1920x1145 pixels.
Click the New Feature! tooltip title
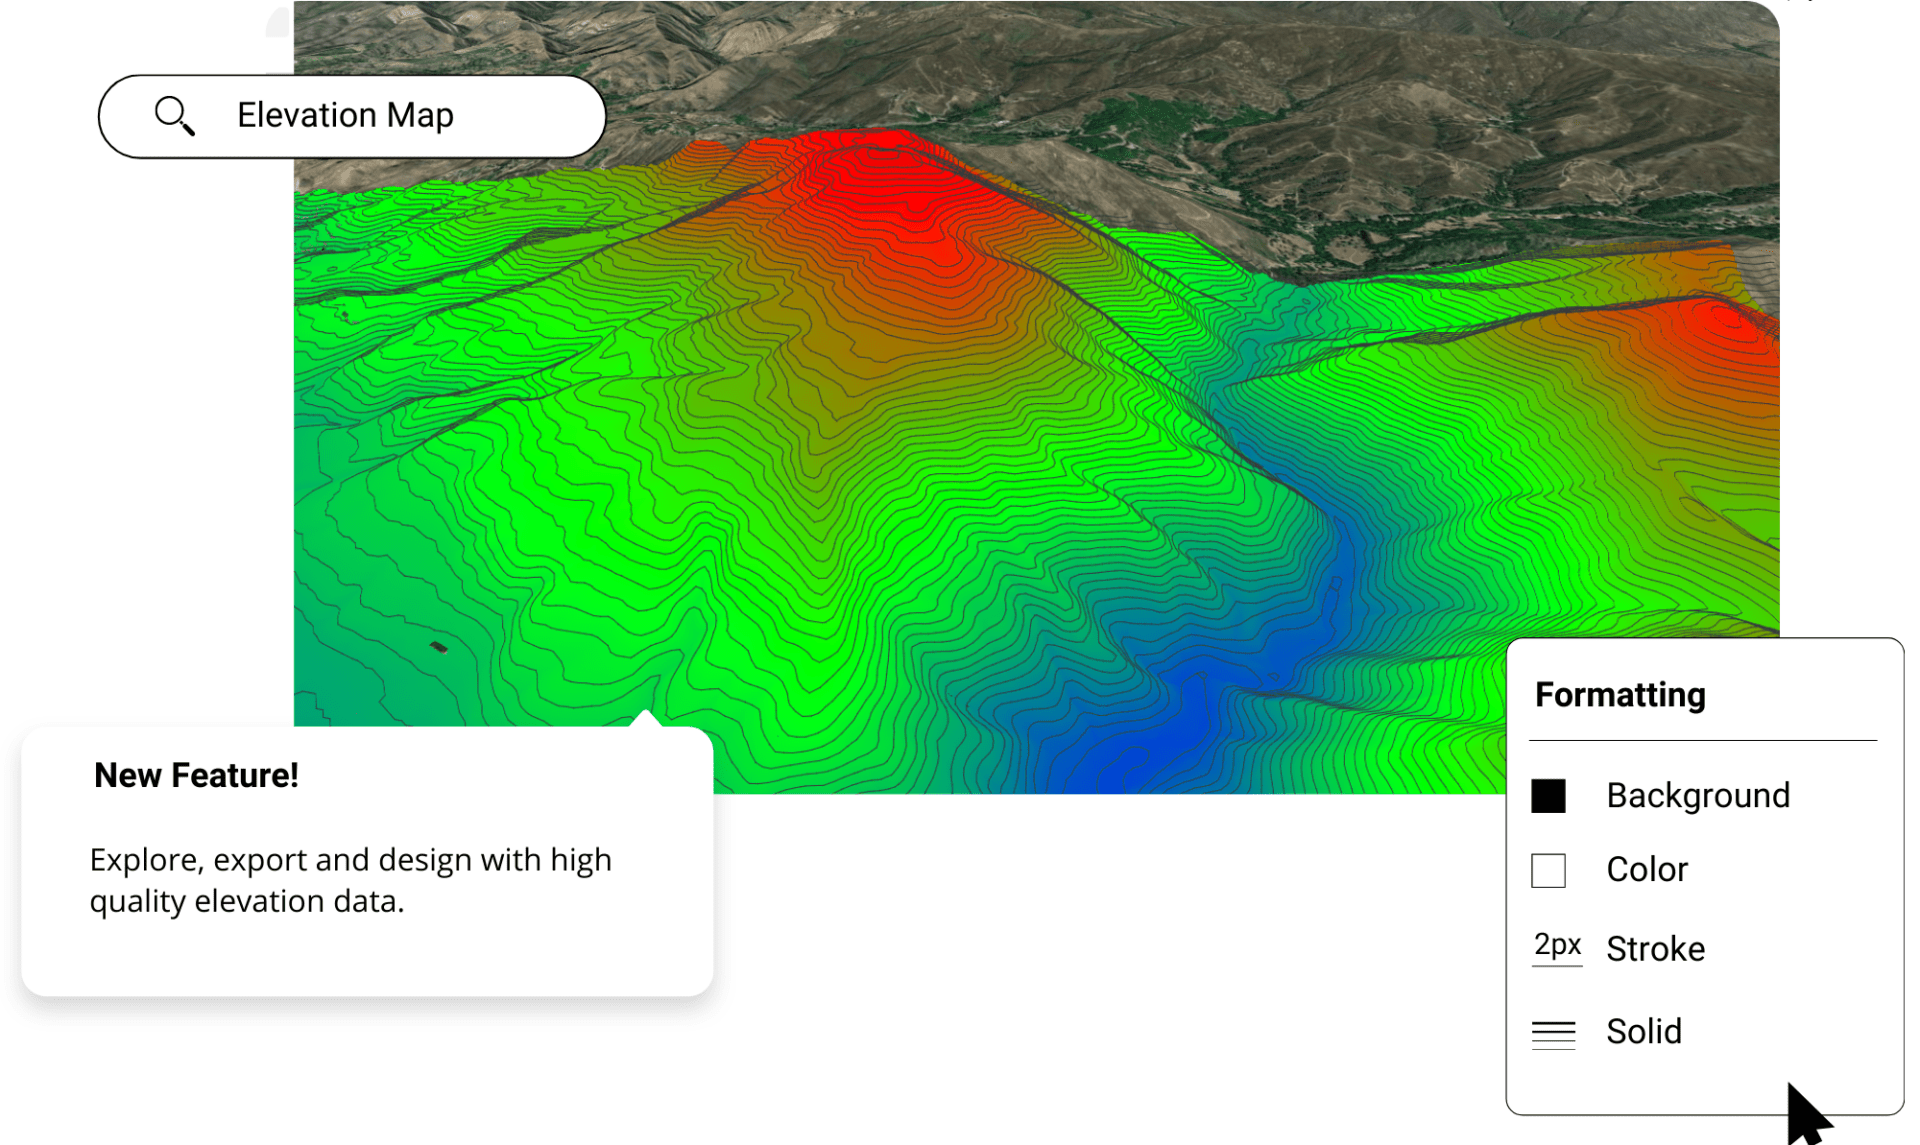click(x=196, y=776)
